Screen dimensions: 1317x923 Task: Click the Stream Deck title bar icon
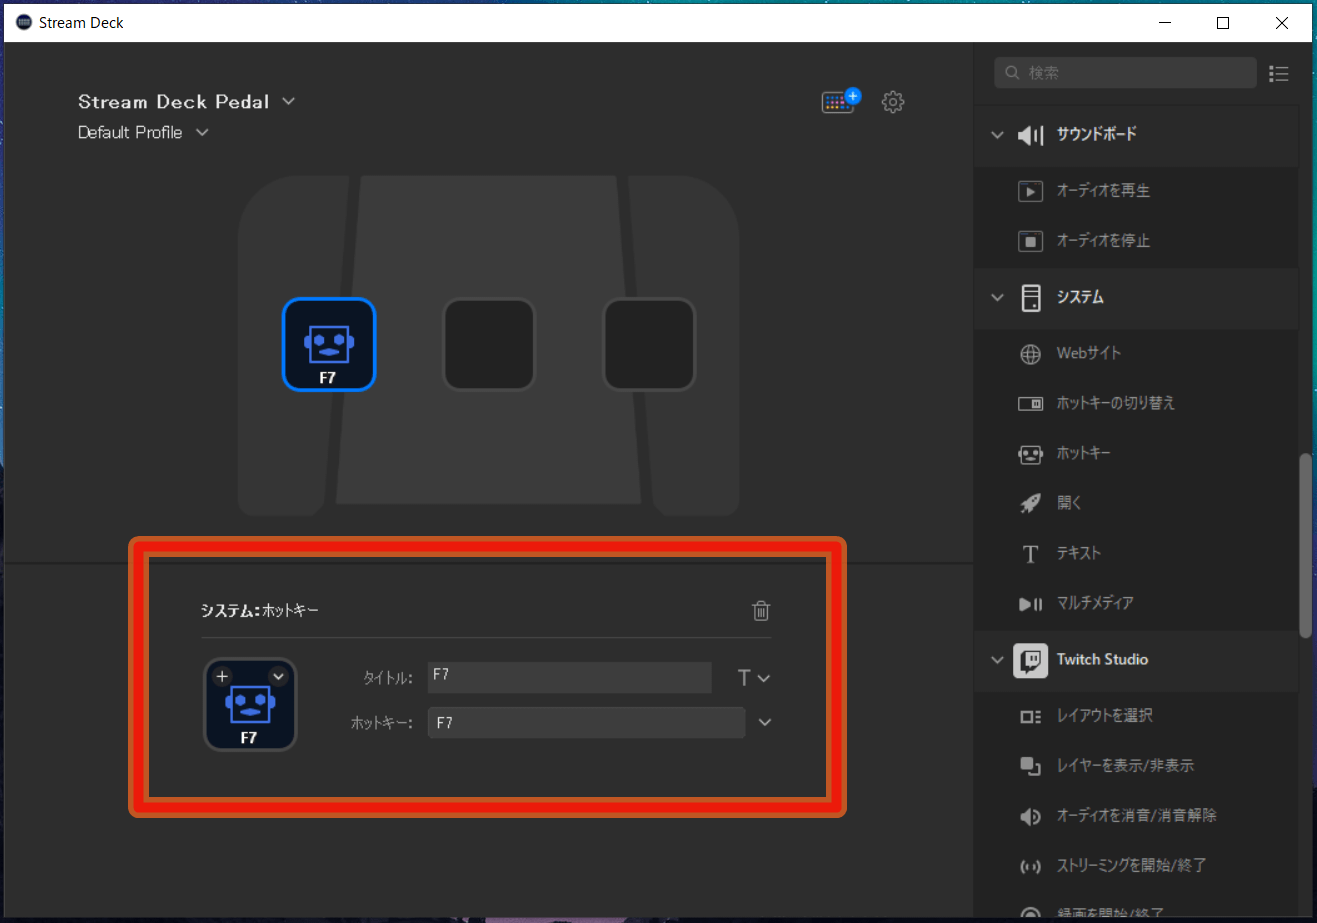[x=24, y=22]
